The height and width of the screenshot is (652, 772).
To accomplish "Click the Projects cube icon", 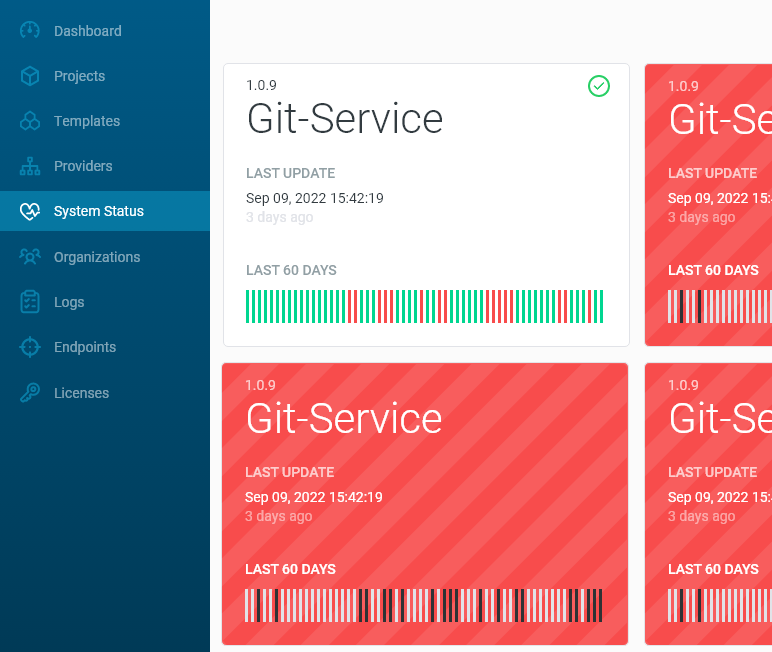I will click(x=30, y=76).
